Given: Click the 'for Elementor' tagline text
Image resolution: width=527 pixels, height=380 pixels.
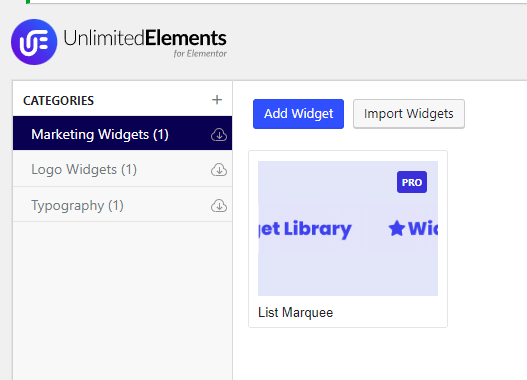Looking at the screenshot, I should [200, 54].
